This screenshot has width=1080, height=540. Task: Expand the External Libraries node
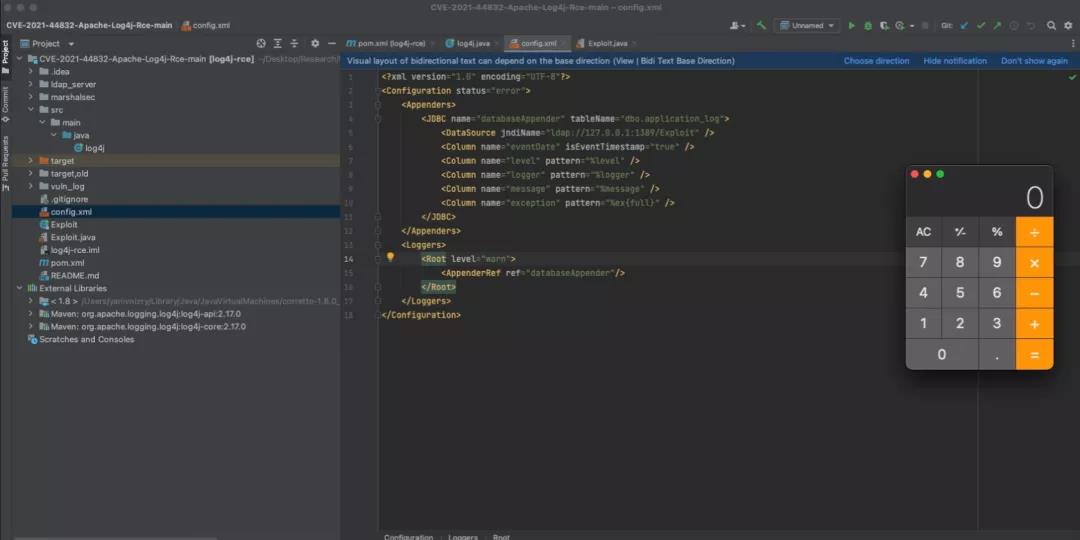point(19,288)
